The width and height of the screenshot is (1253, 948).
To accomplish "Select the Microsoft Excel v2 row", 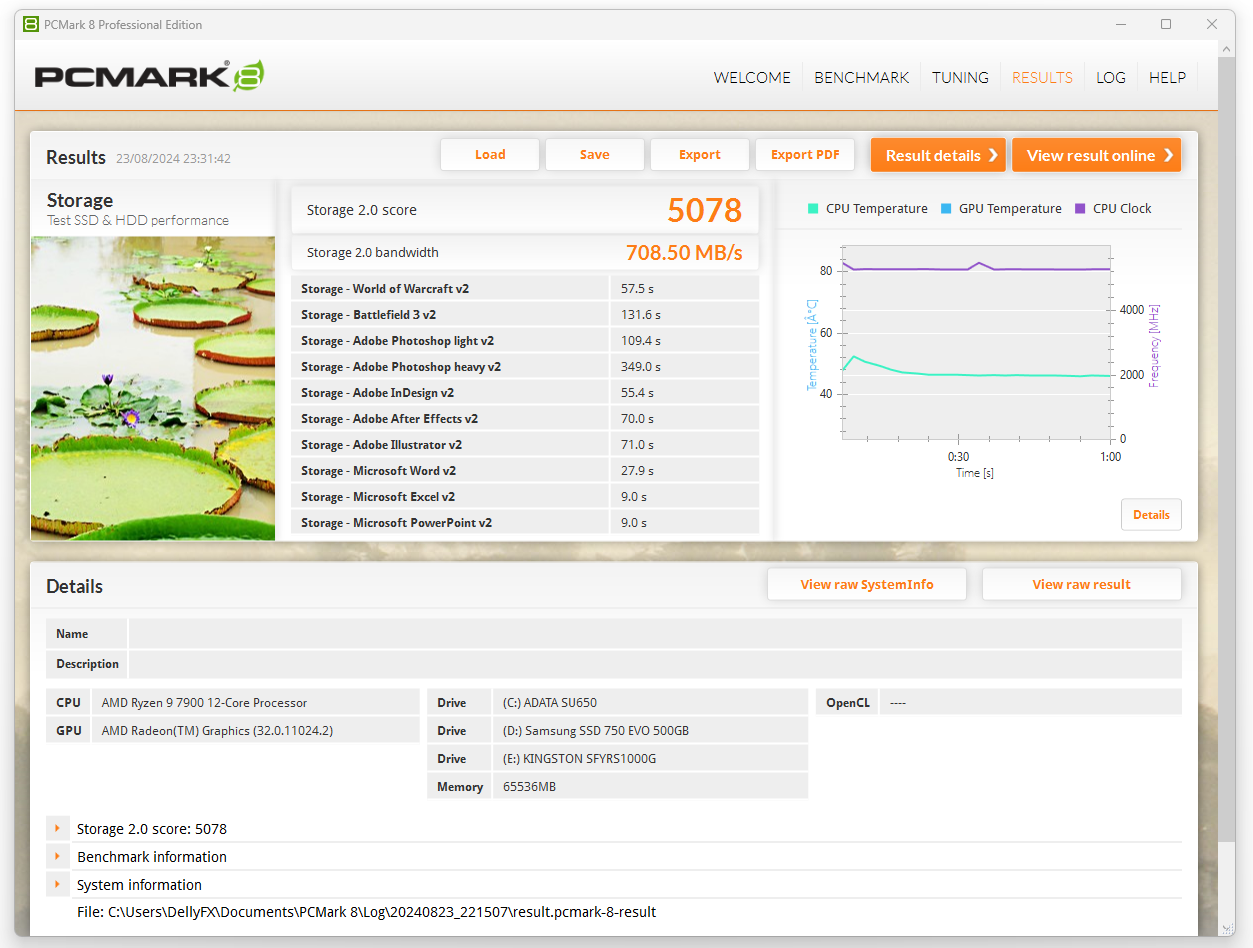I will [x=525, y=497].
